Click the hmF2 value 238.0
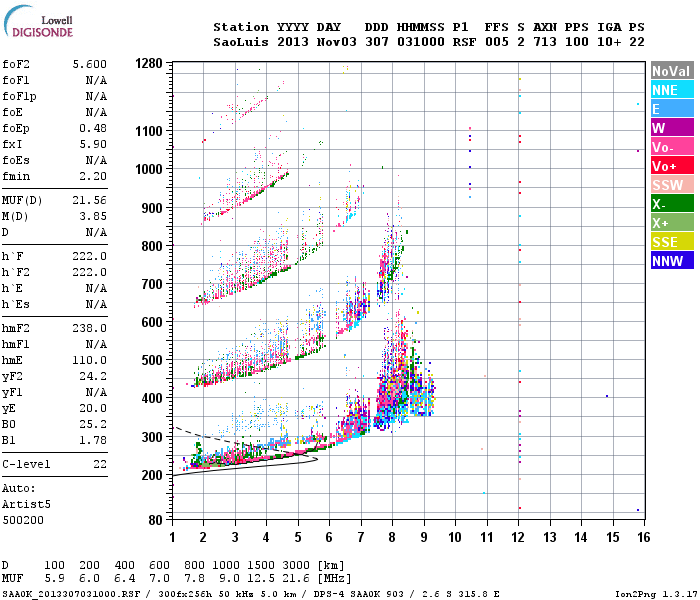Viewport: 700px width, 600px height. pos(90,328)
